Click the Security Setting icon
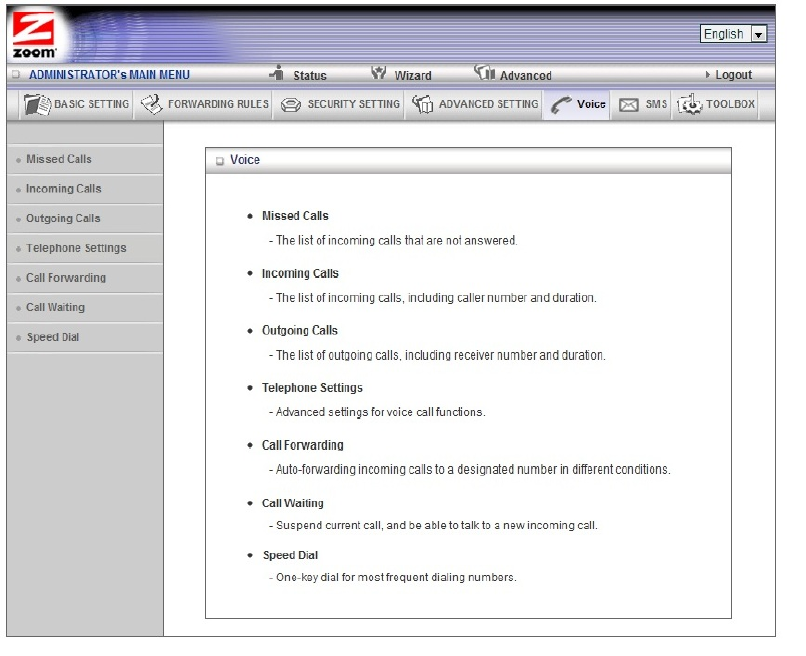Viewport: 806px width, 656px height. click(290, 105)
